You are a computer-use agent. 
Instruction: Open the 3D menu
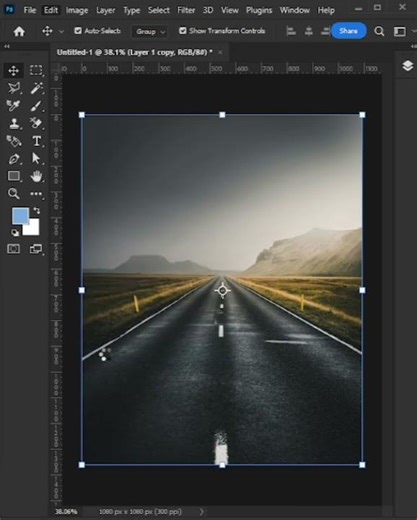tap(208, 10)
